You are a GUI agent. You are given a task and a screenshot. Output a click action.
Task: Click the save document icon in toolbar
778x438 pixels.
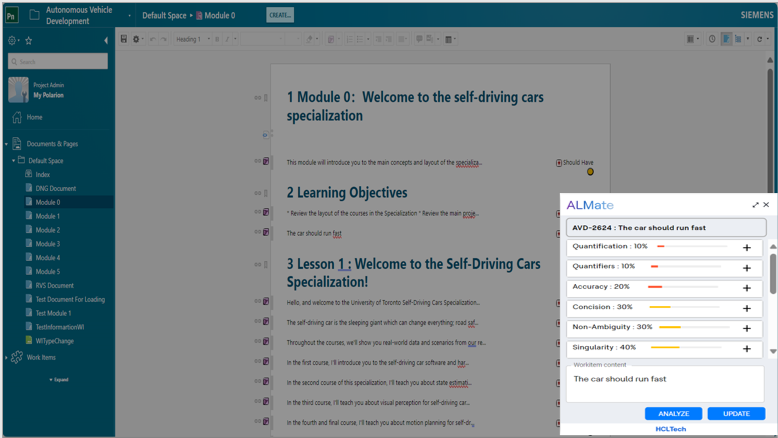point(123,40)
